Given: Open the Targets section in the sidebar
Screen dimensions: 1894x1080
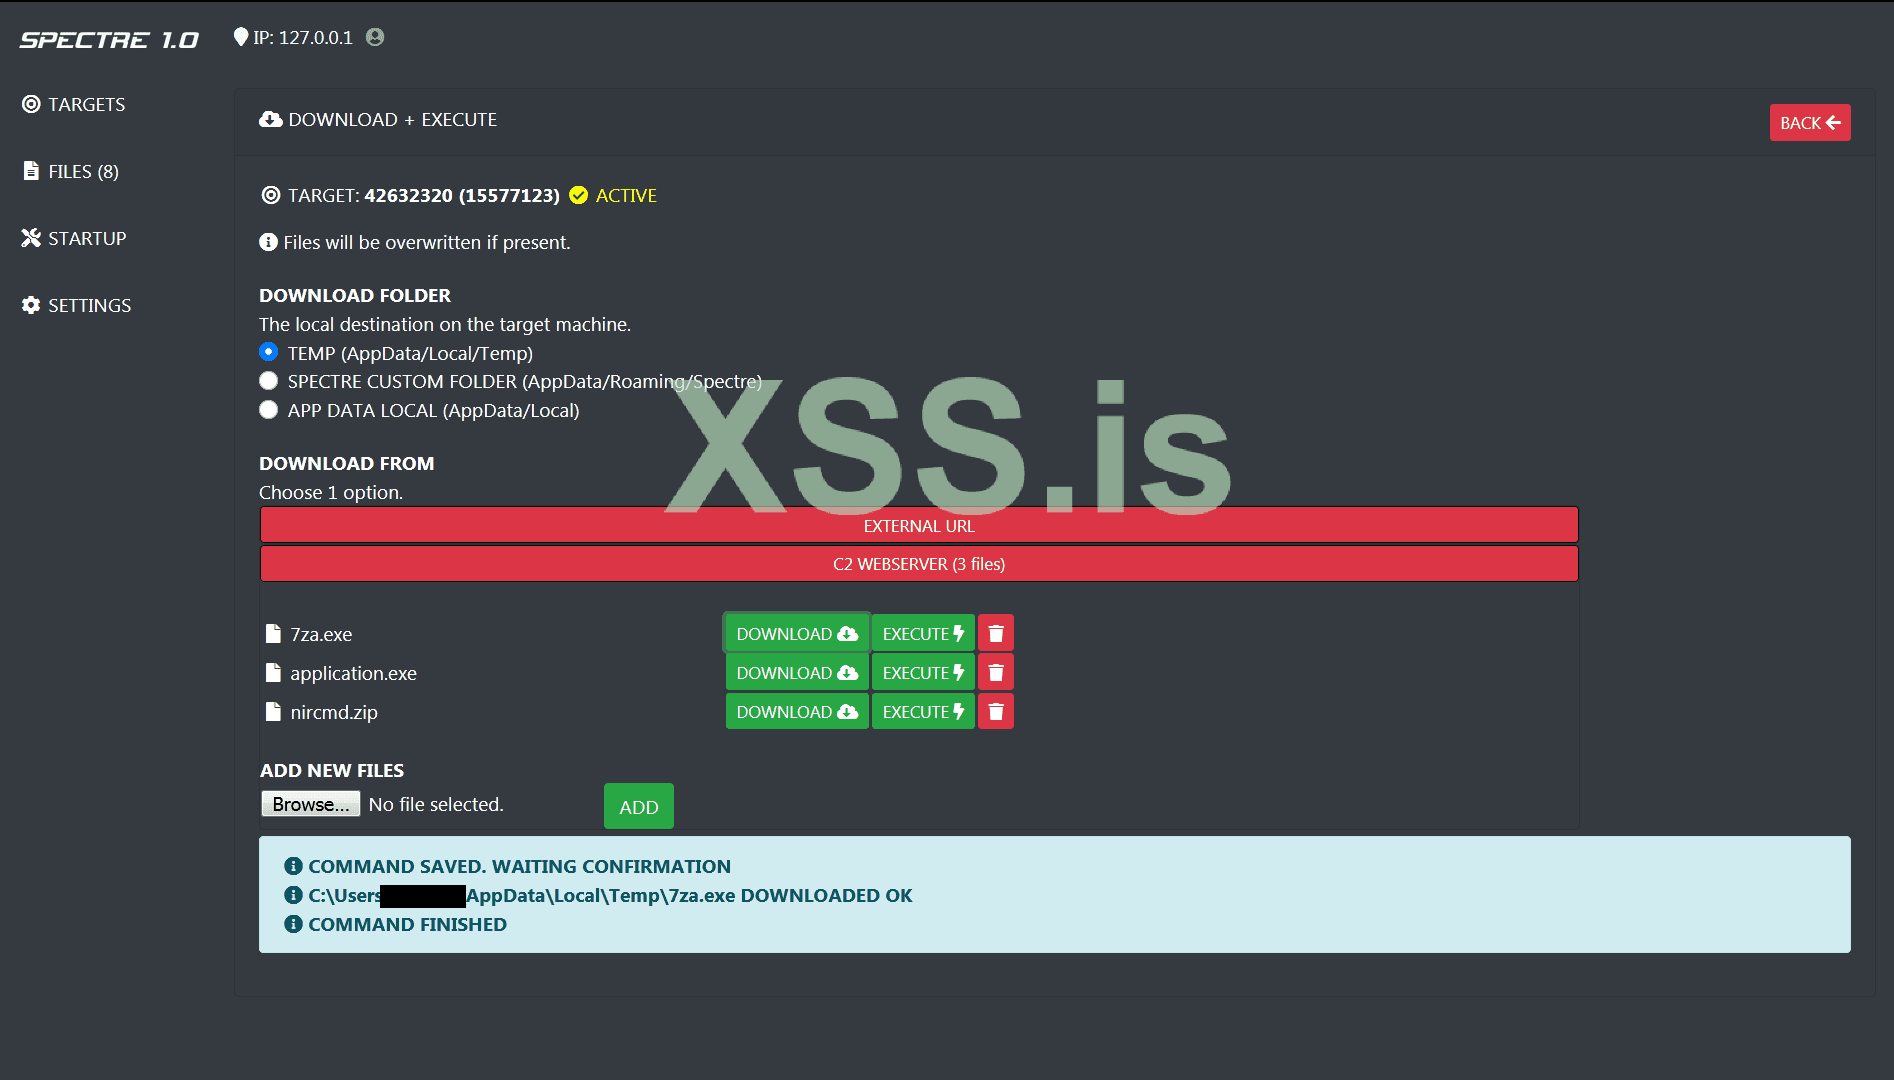Looking at the screenshot, I should pyautogui.click(x=73, y=104).
